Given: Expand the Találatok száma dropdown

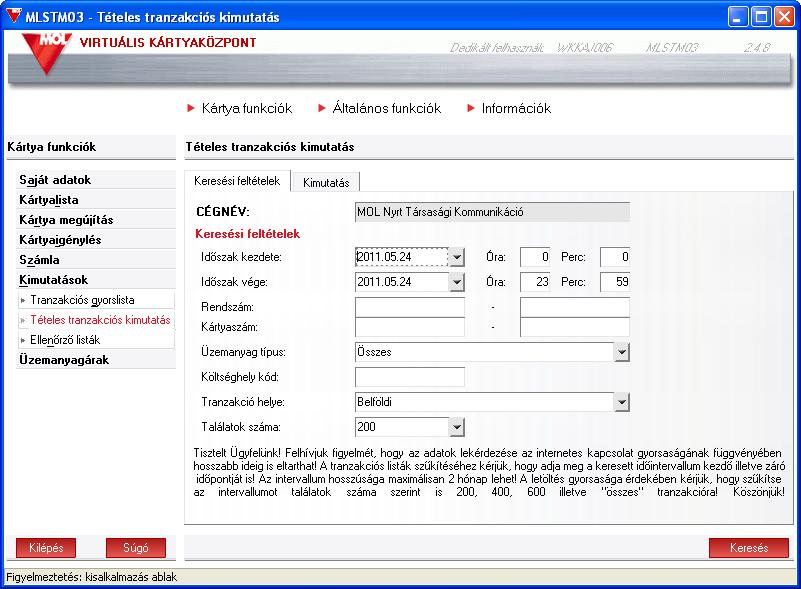Looking at the screenshot, I should coord(457,427).
